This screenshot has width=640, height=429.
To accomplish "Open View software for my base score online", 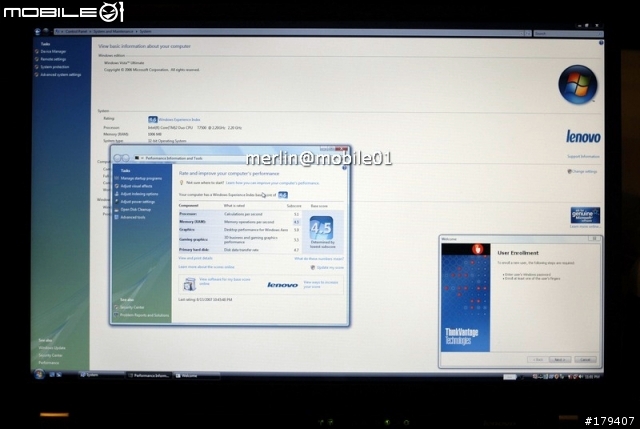I will coord(224,281).
